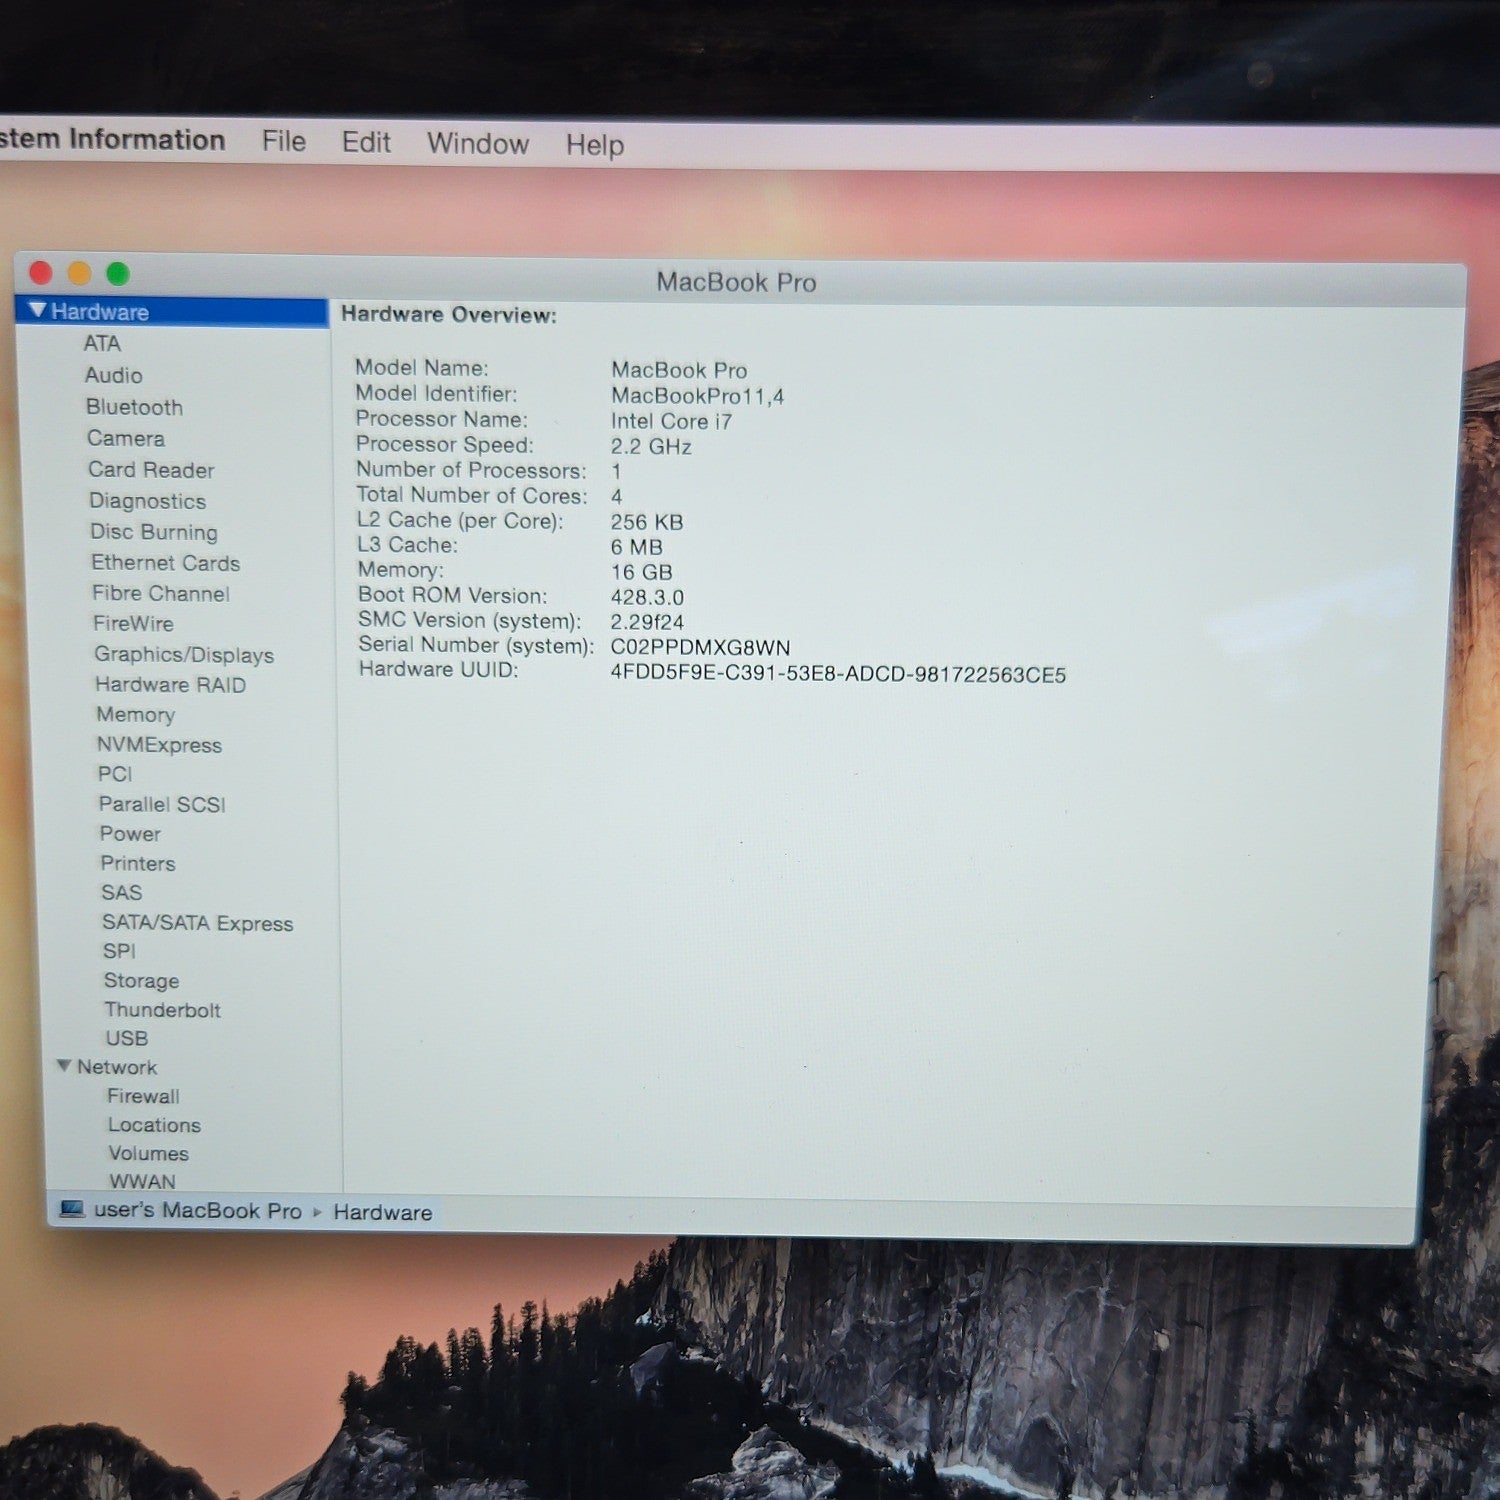
Task: Open Diagnostics section
Action: click(x=148, y=500)
